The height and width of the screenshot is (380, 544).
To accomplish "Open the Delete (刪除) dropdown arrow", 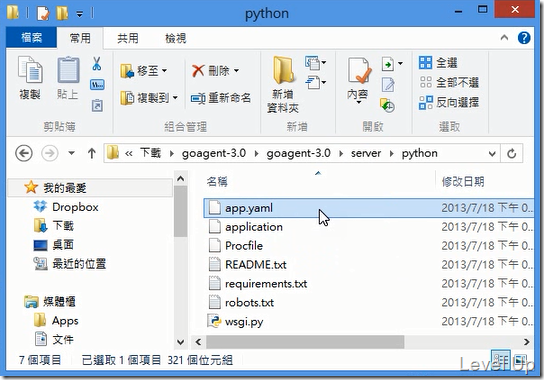I will 236,71.
